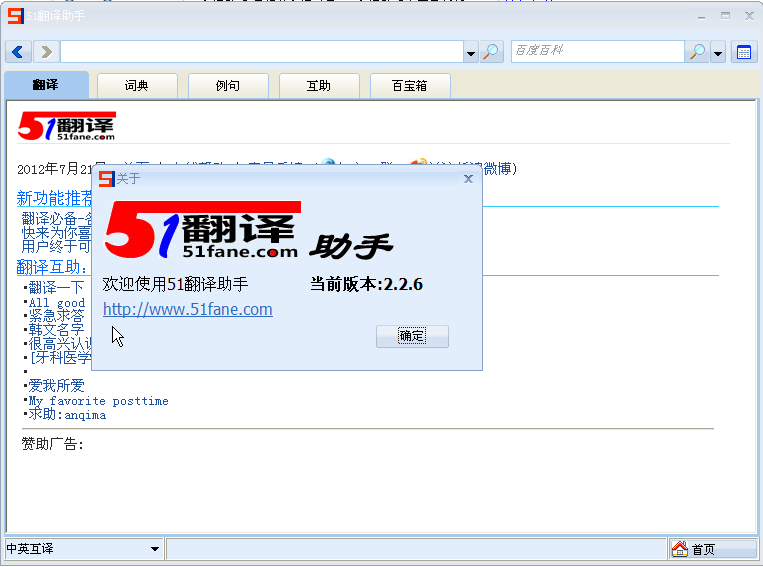This screenshot has width=763, height=567.
Task: Click the Baidu Baike magnifier search icon
Action: (x=697, y=52)
